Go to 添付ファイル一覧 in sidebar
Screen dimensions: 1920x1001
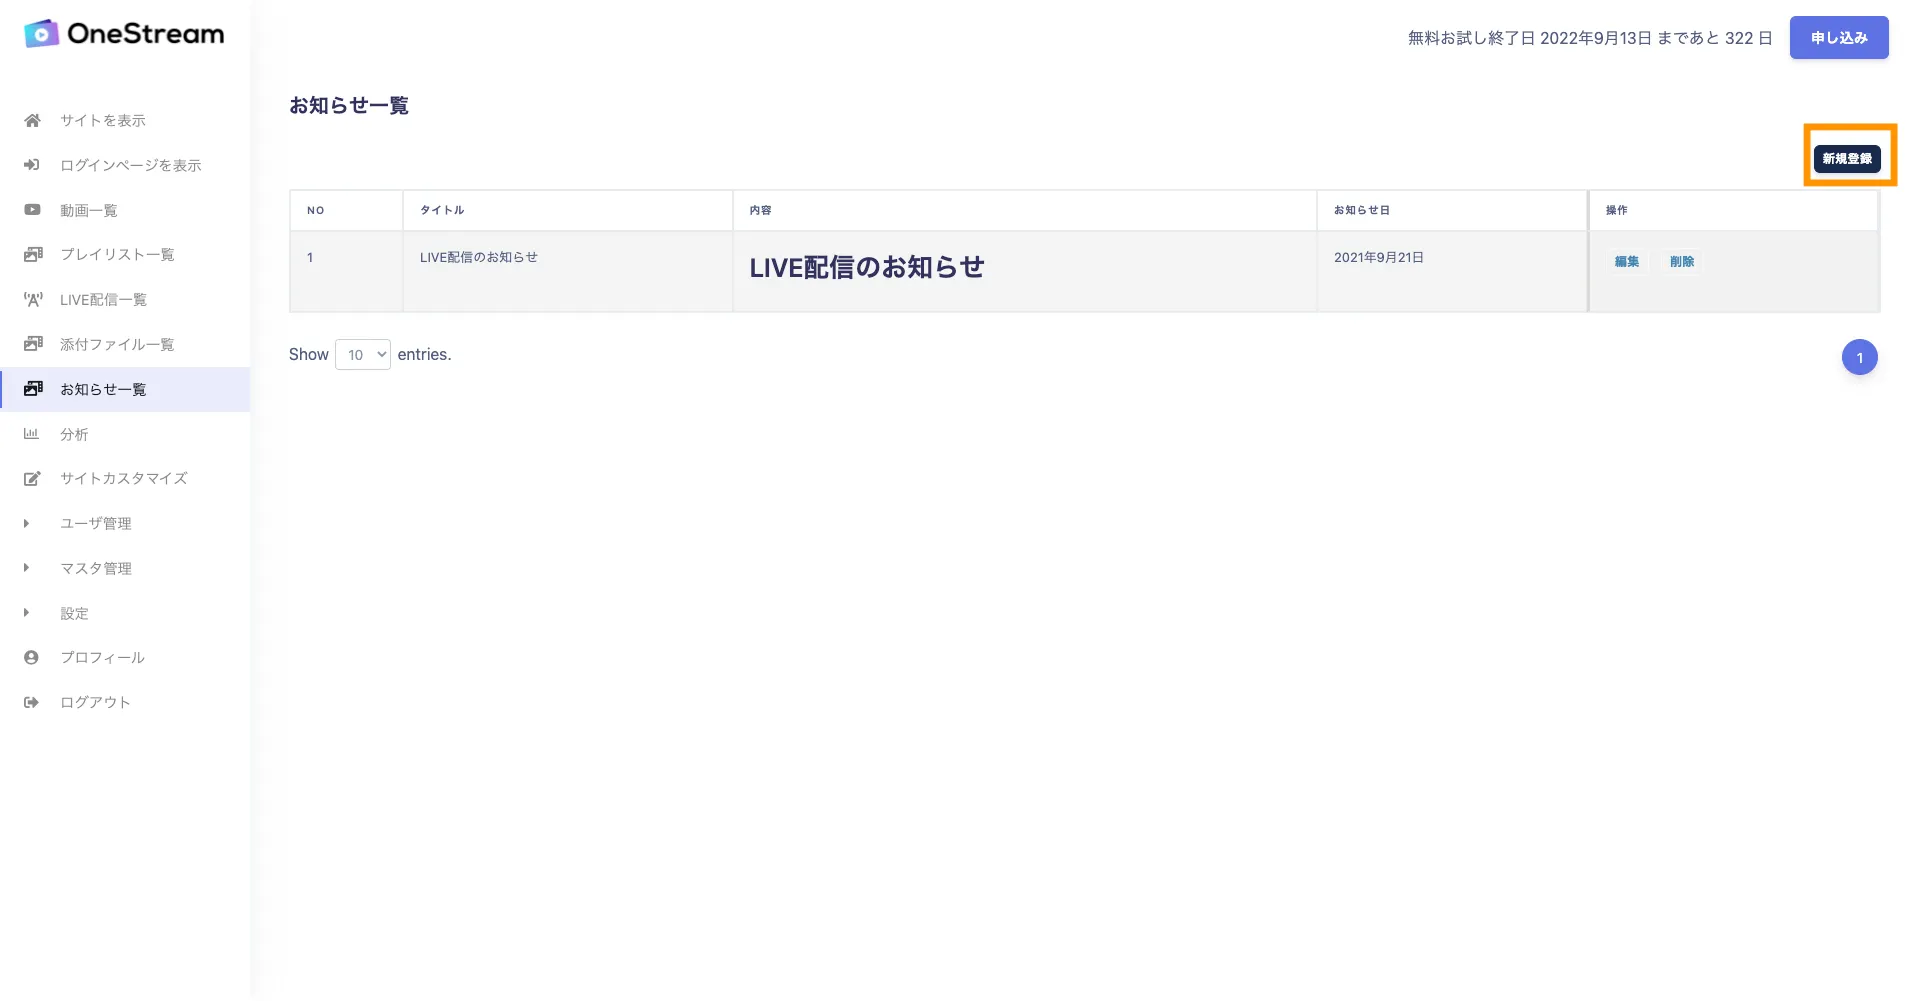[117, 344]
